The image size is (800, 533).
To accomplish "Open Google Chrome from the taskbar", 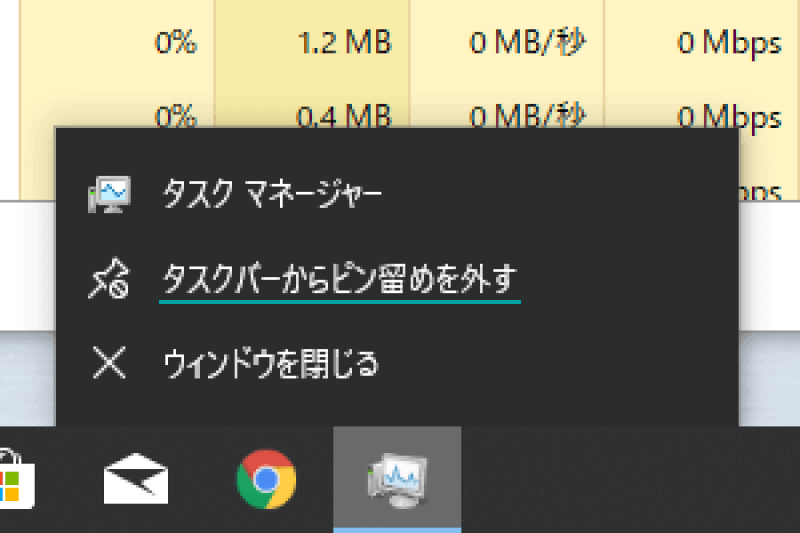I will tap(266, 479).
